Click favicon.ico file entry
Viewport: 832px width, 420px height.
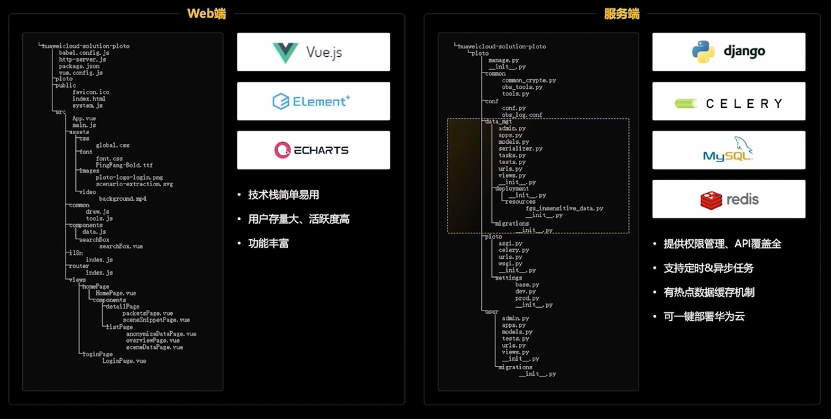pyautogui.click(x=91, y=92)
